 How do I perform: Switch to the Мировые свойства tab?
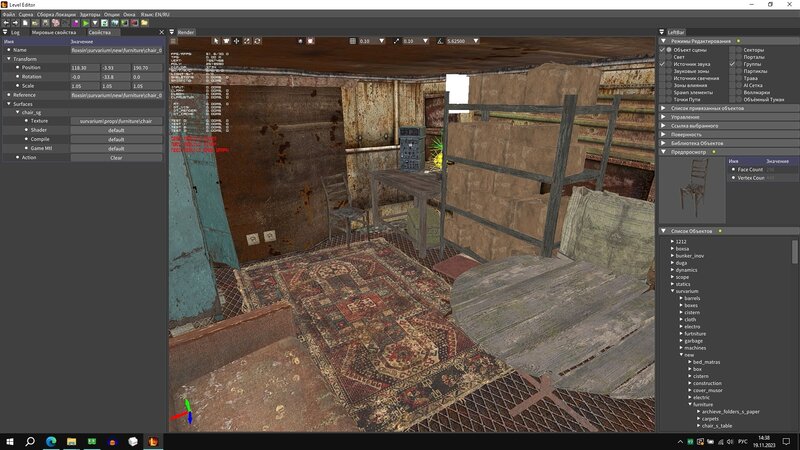pyautogui.click(x=53, y=32)
